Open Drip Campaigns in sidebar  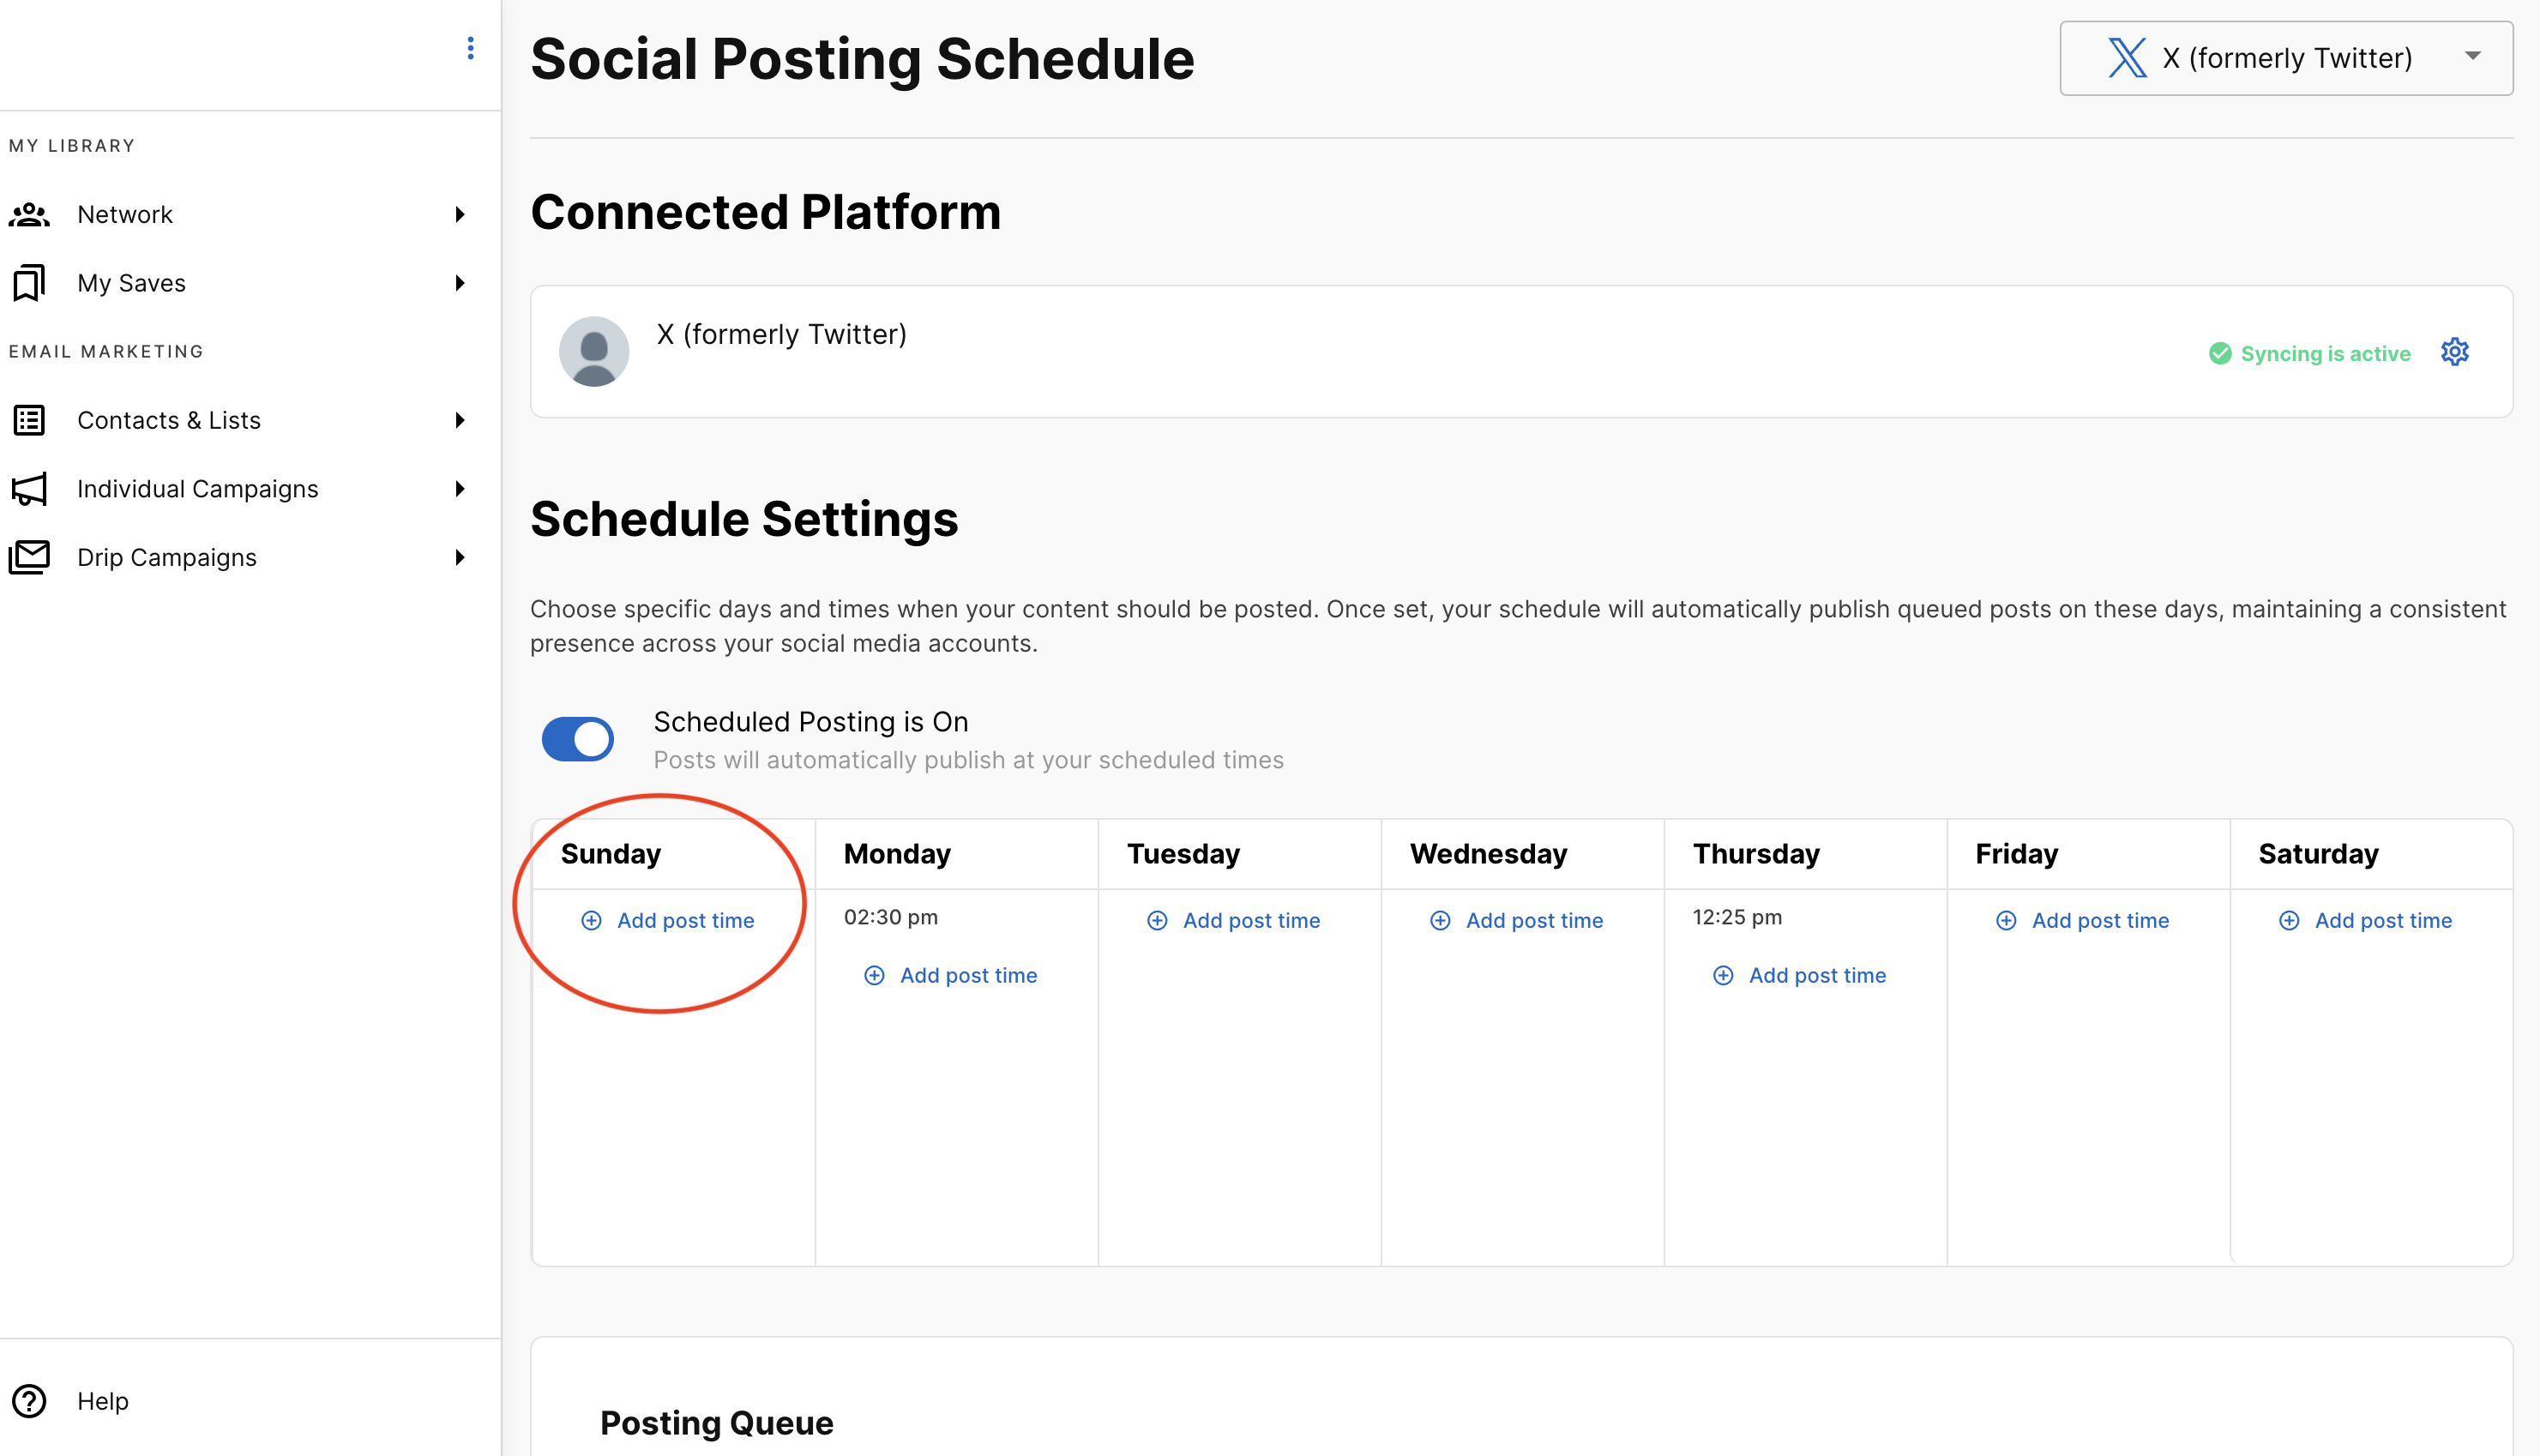click(x=167, y=557)
